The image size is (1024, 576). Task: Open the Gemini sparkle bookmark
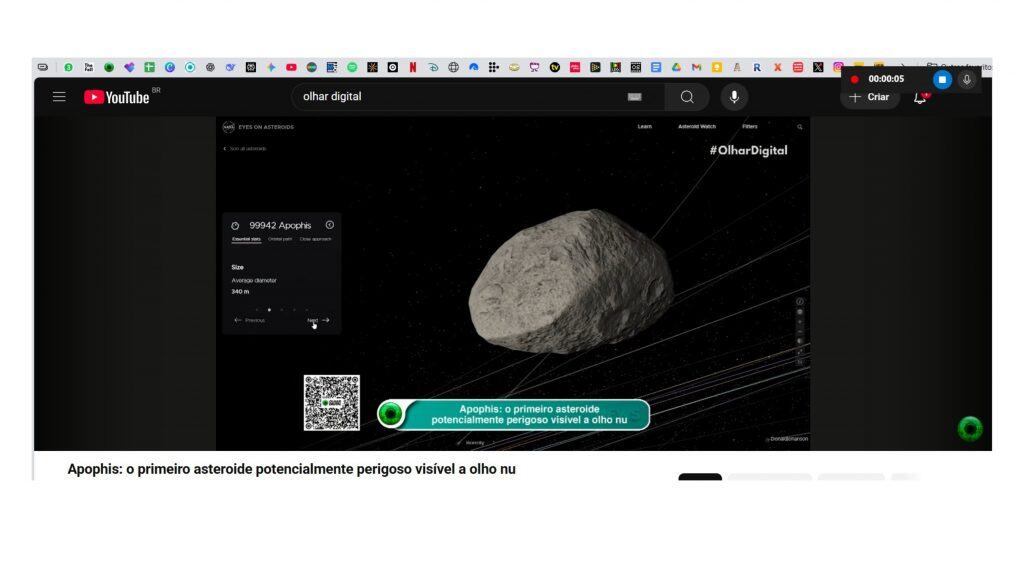coord(271,67)
